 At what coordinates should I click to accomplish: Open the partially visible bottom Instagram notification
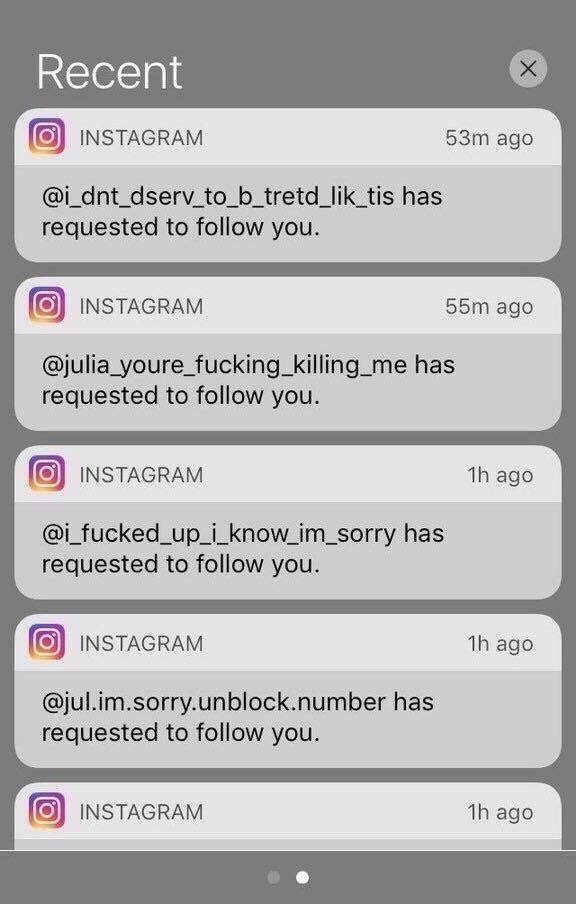point(288,816)
